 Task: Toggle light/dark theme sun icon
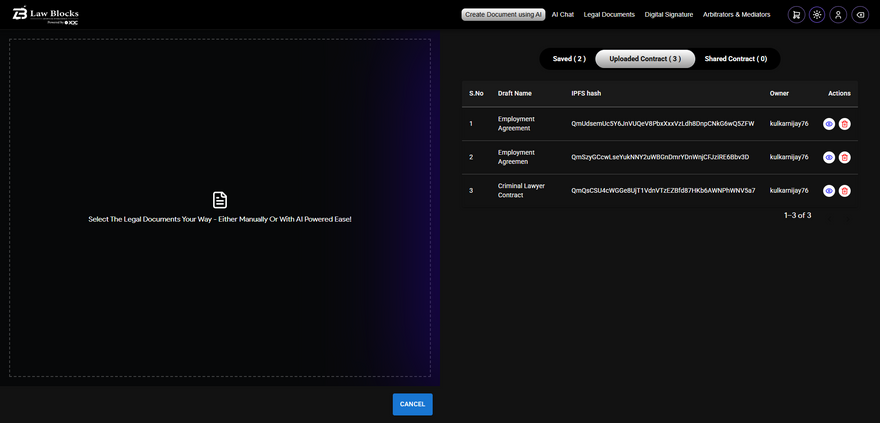817,15
